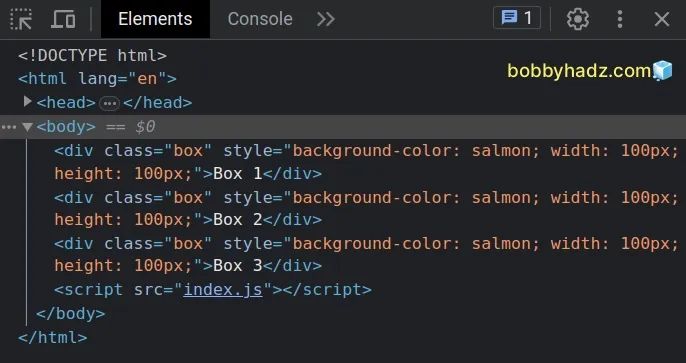Open the issues counter showing 1
The height and width of the screenshot is (363, 686).
click(517, 18)
